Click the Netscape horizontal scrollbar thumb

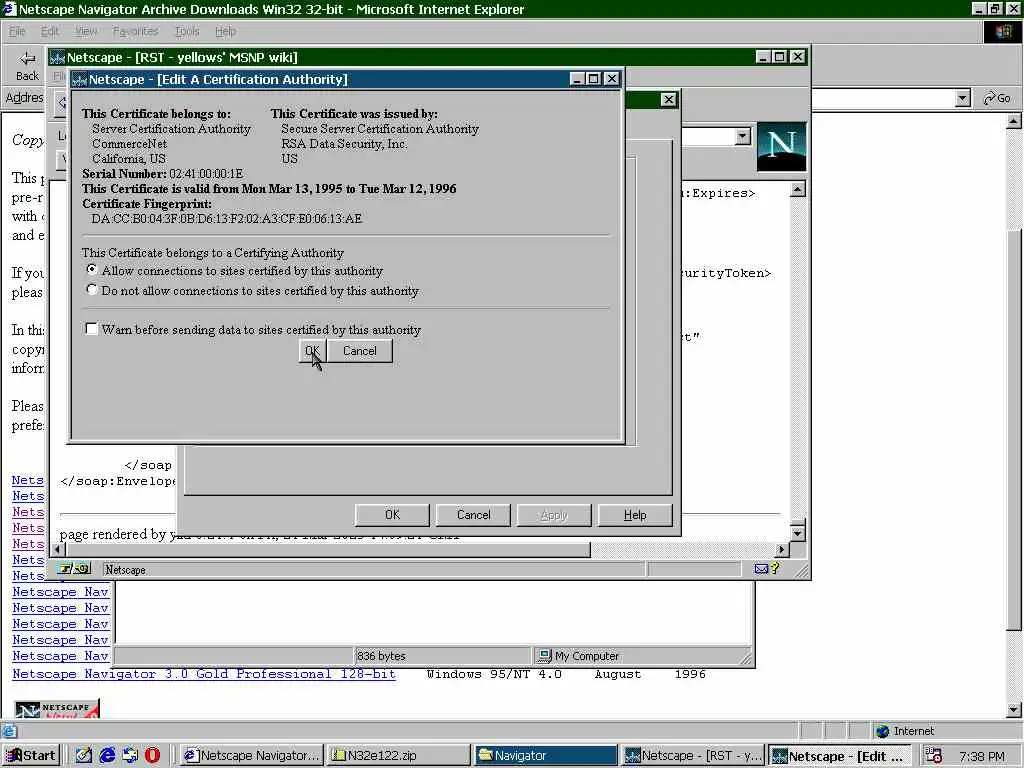[328, 550]
